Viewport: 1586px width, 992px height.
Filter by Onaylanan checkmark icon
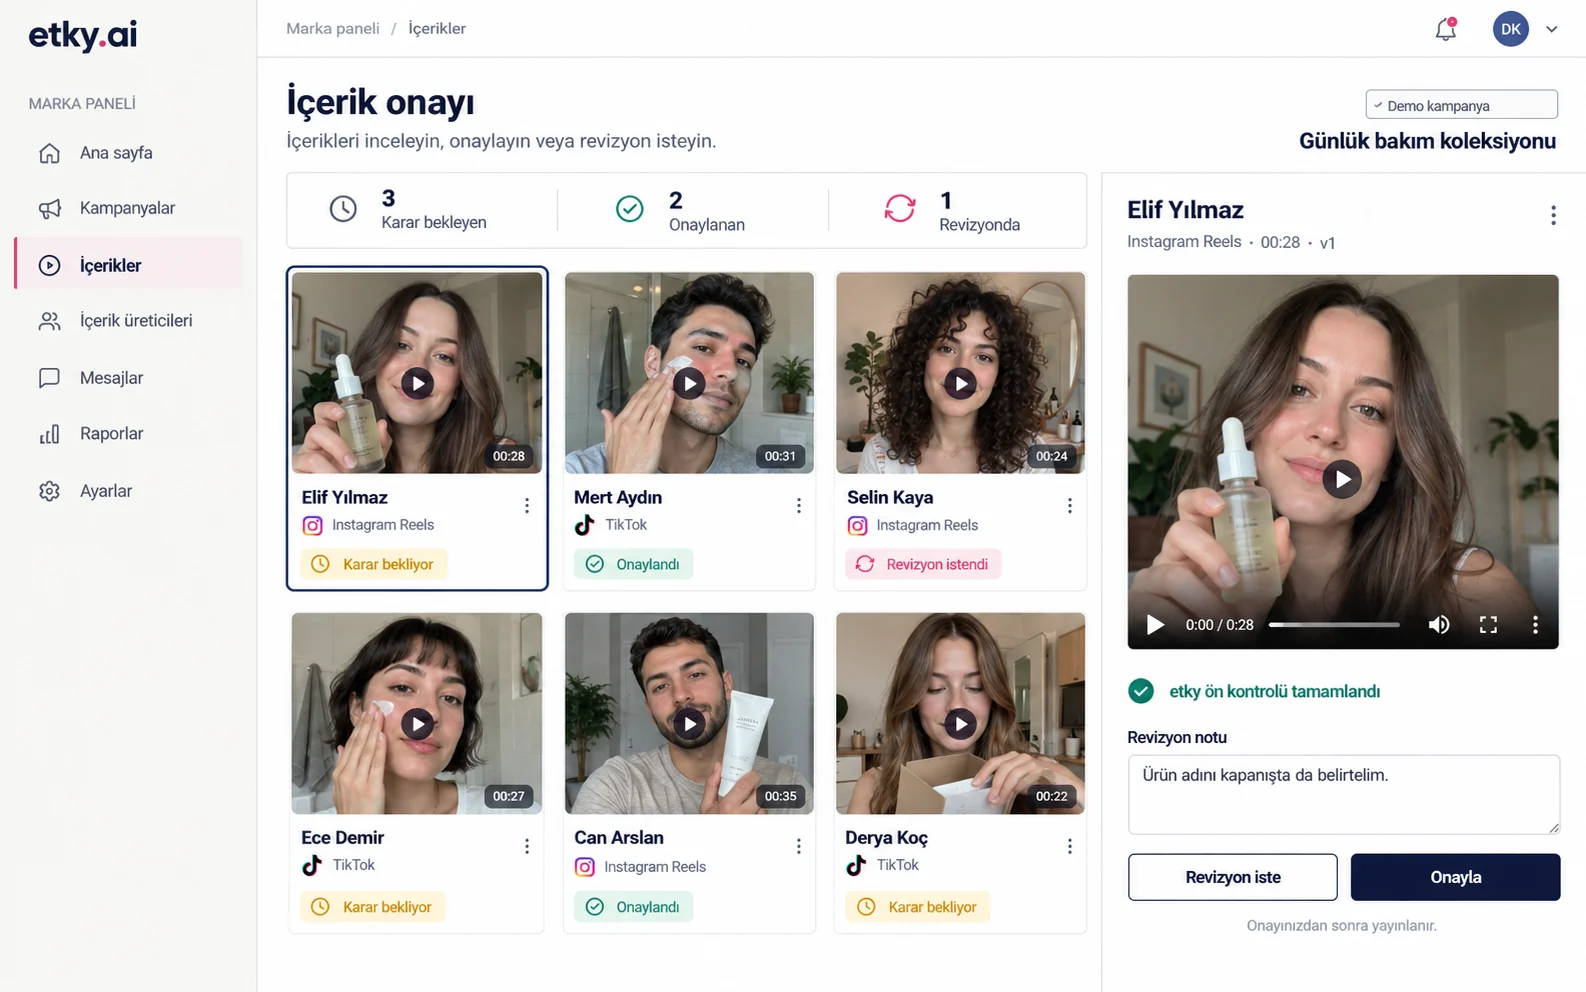tap(630, 209)
